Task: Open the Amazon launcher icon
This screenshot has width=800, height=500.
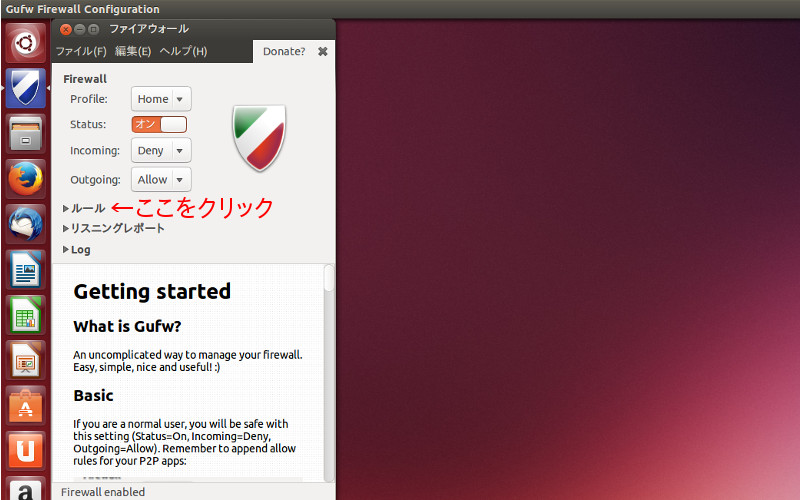Action: tap(26, 489)
